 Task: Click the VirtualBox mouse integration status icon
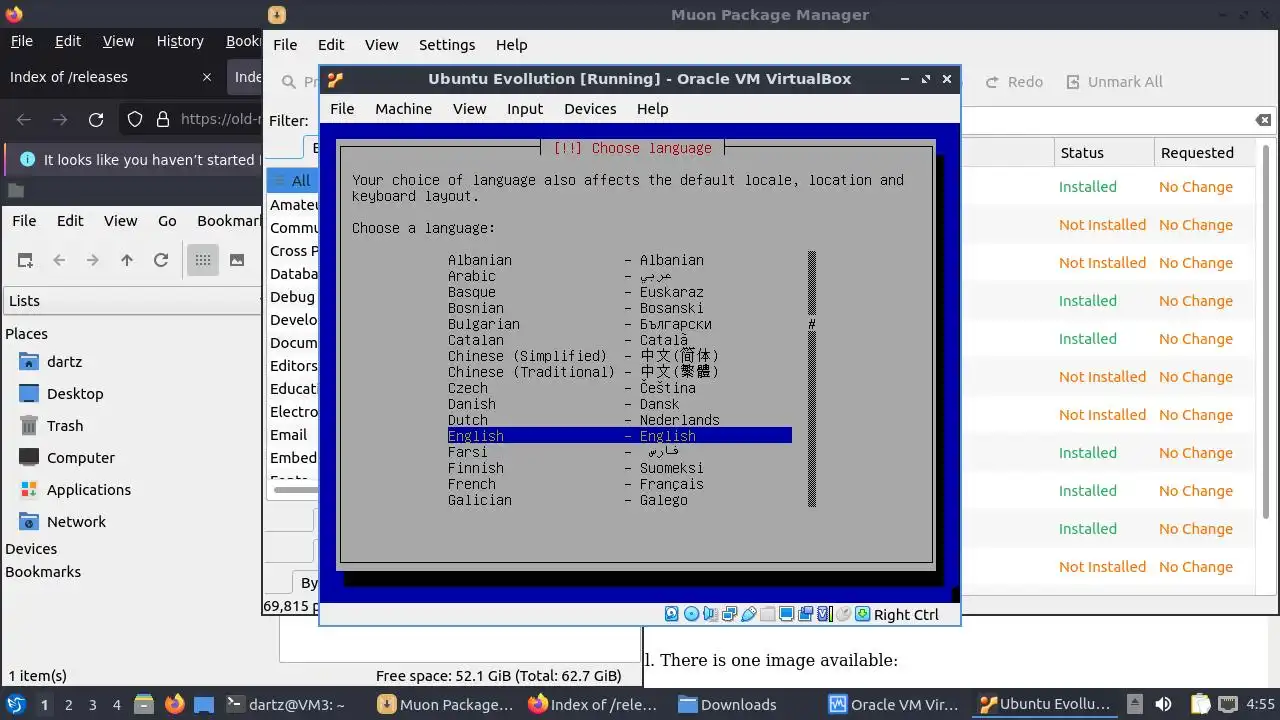(x=843, y=614)
